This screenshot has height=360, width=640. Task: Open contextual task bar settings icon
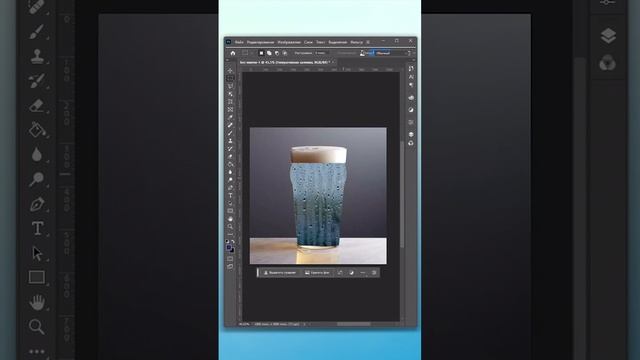(374, 273)
